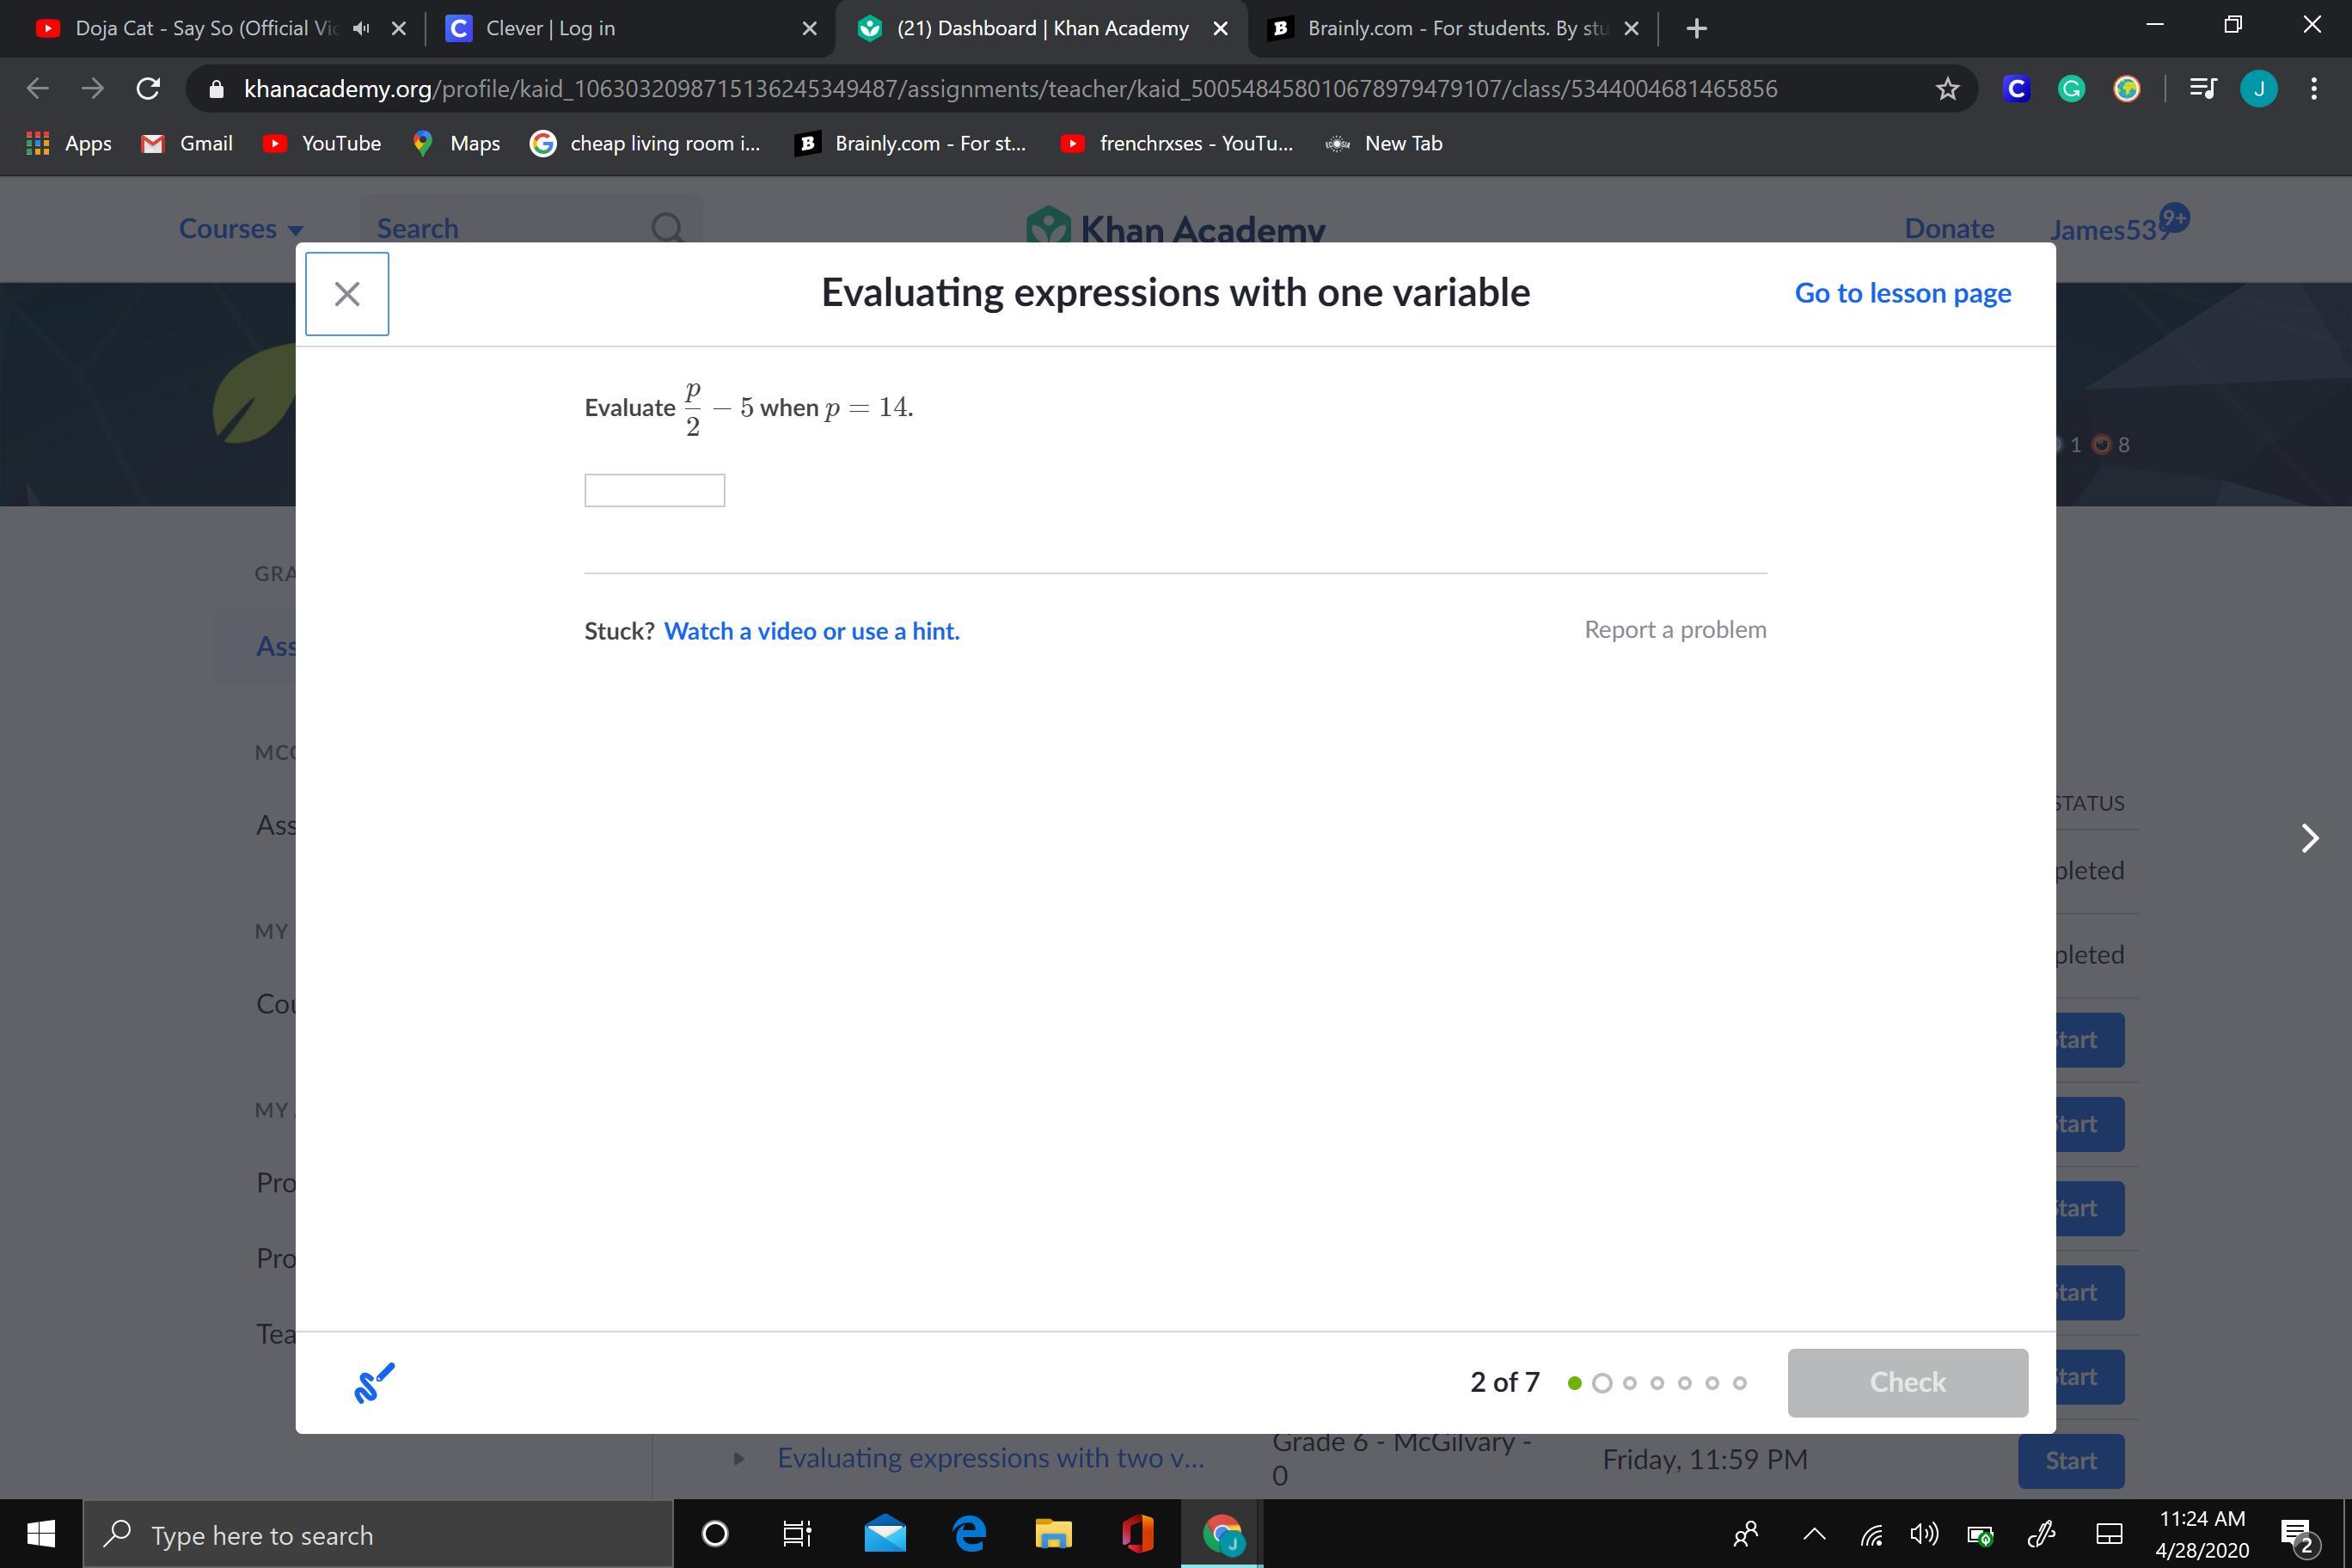Image resolution: width=2352 pixels, height=1568 pixels.
Task: Click Go to lesson page link
Action: coord(1902,293)
